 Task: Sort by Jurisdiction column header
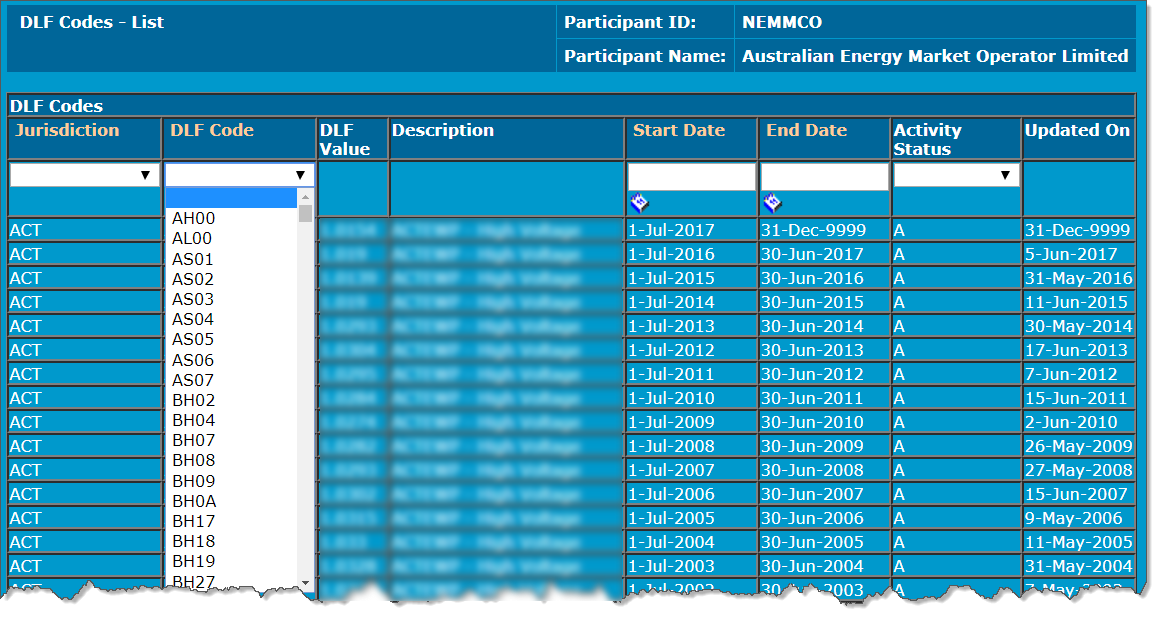(x=67, y=130)
